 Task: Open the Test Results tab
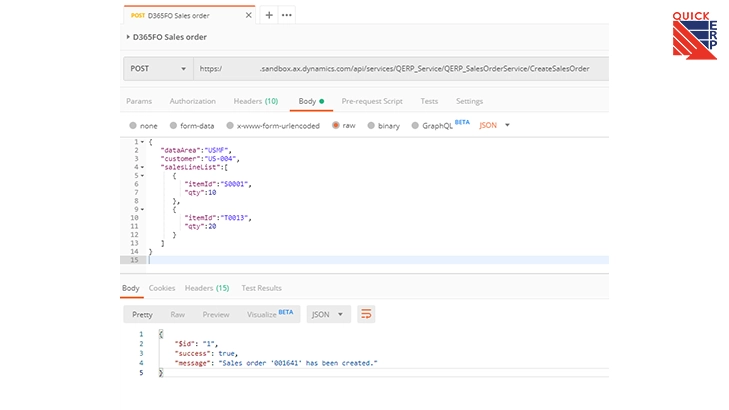point(261,288)
